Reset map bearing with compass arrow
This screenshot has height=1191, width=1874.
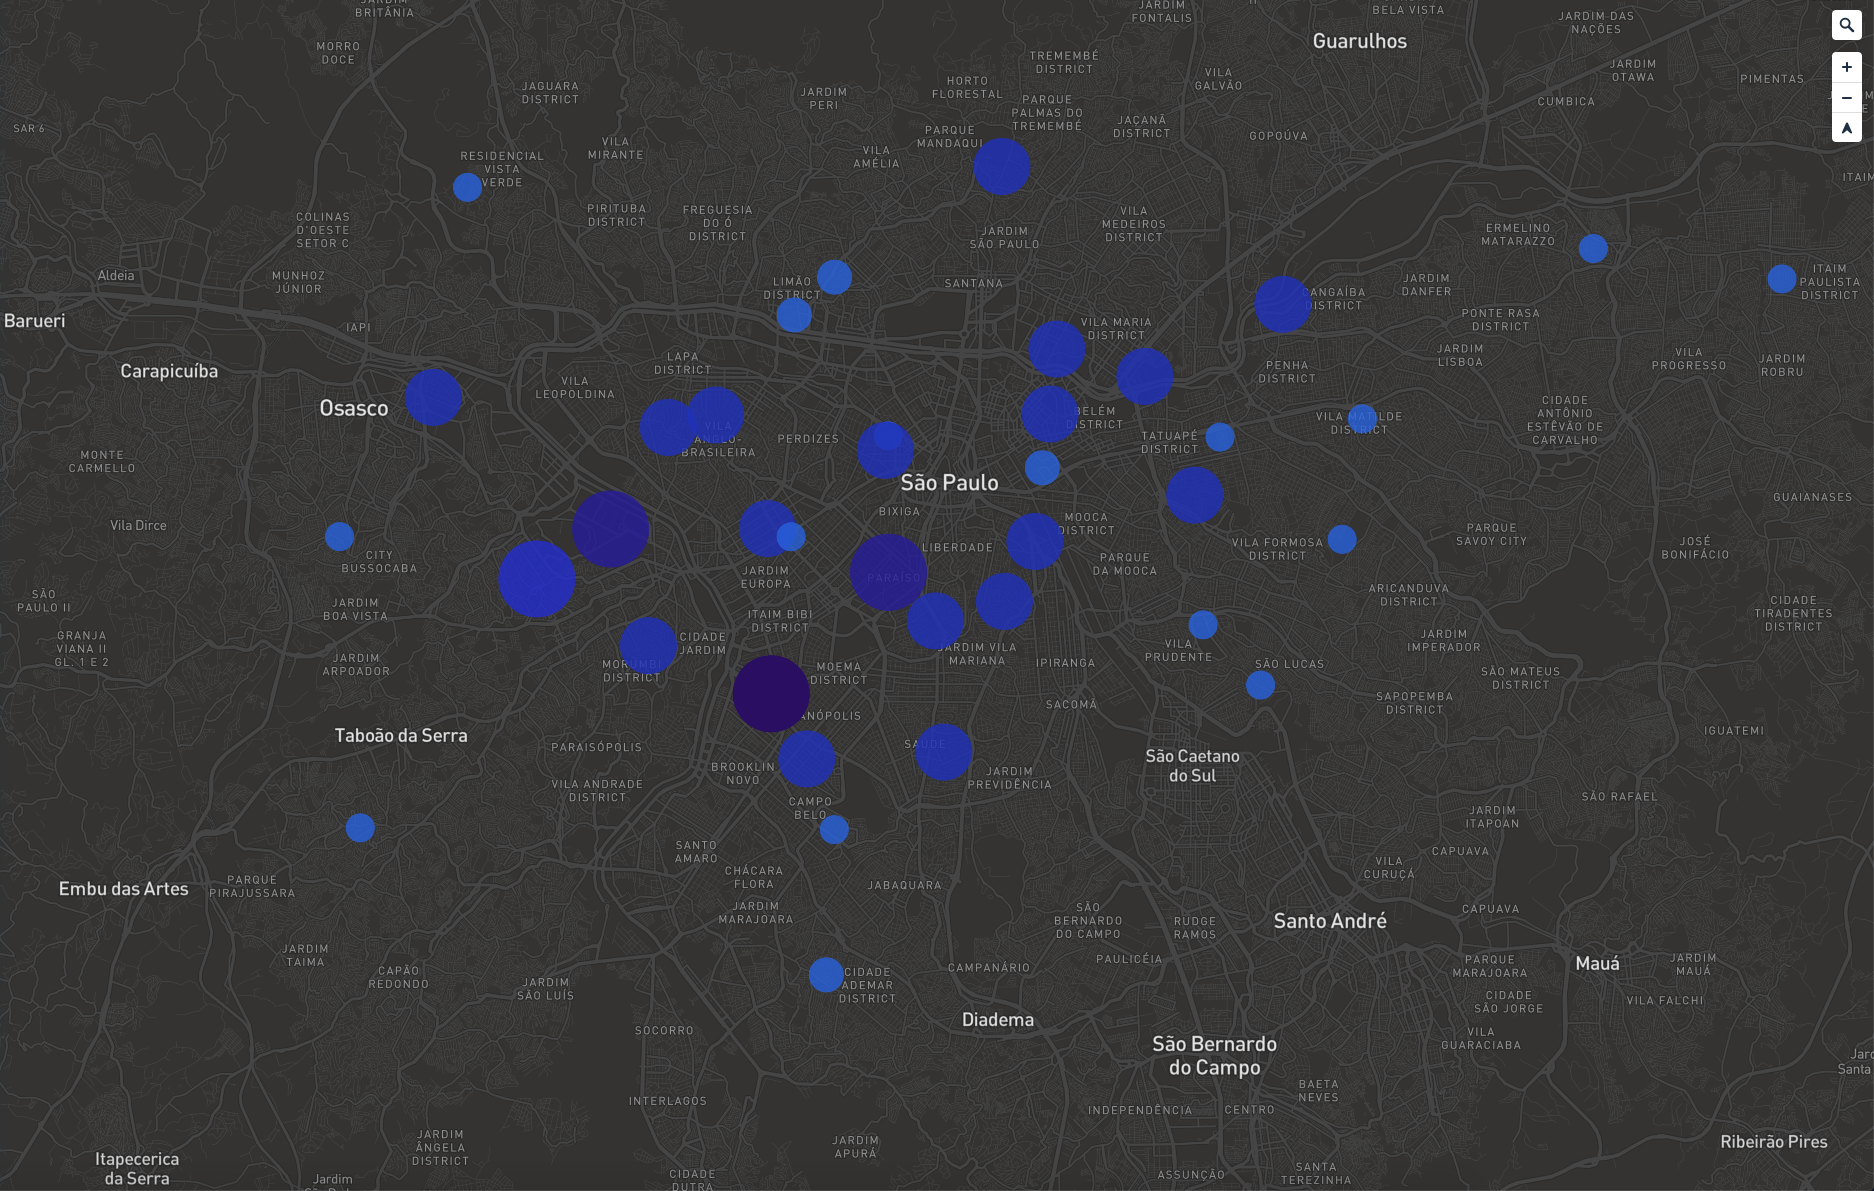pyautogui.click(x=1846, y=128)
